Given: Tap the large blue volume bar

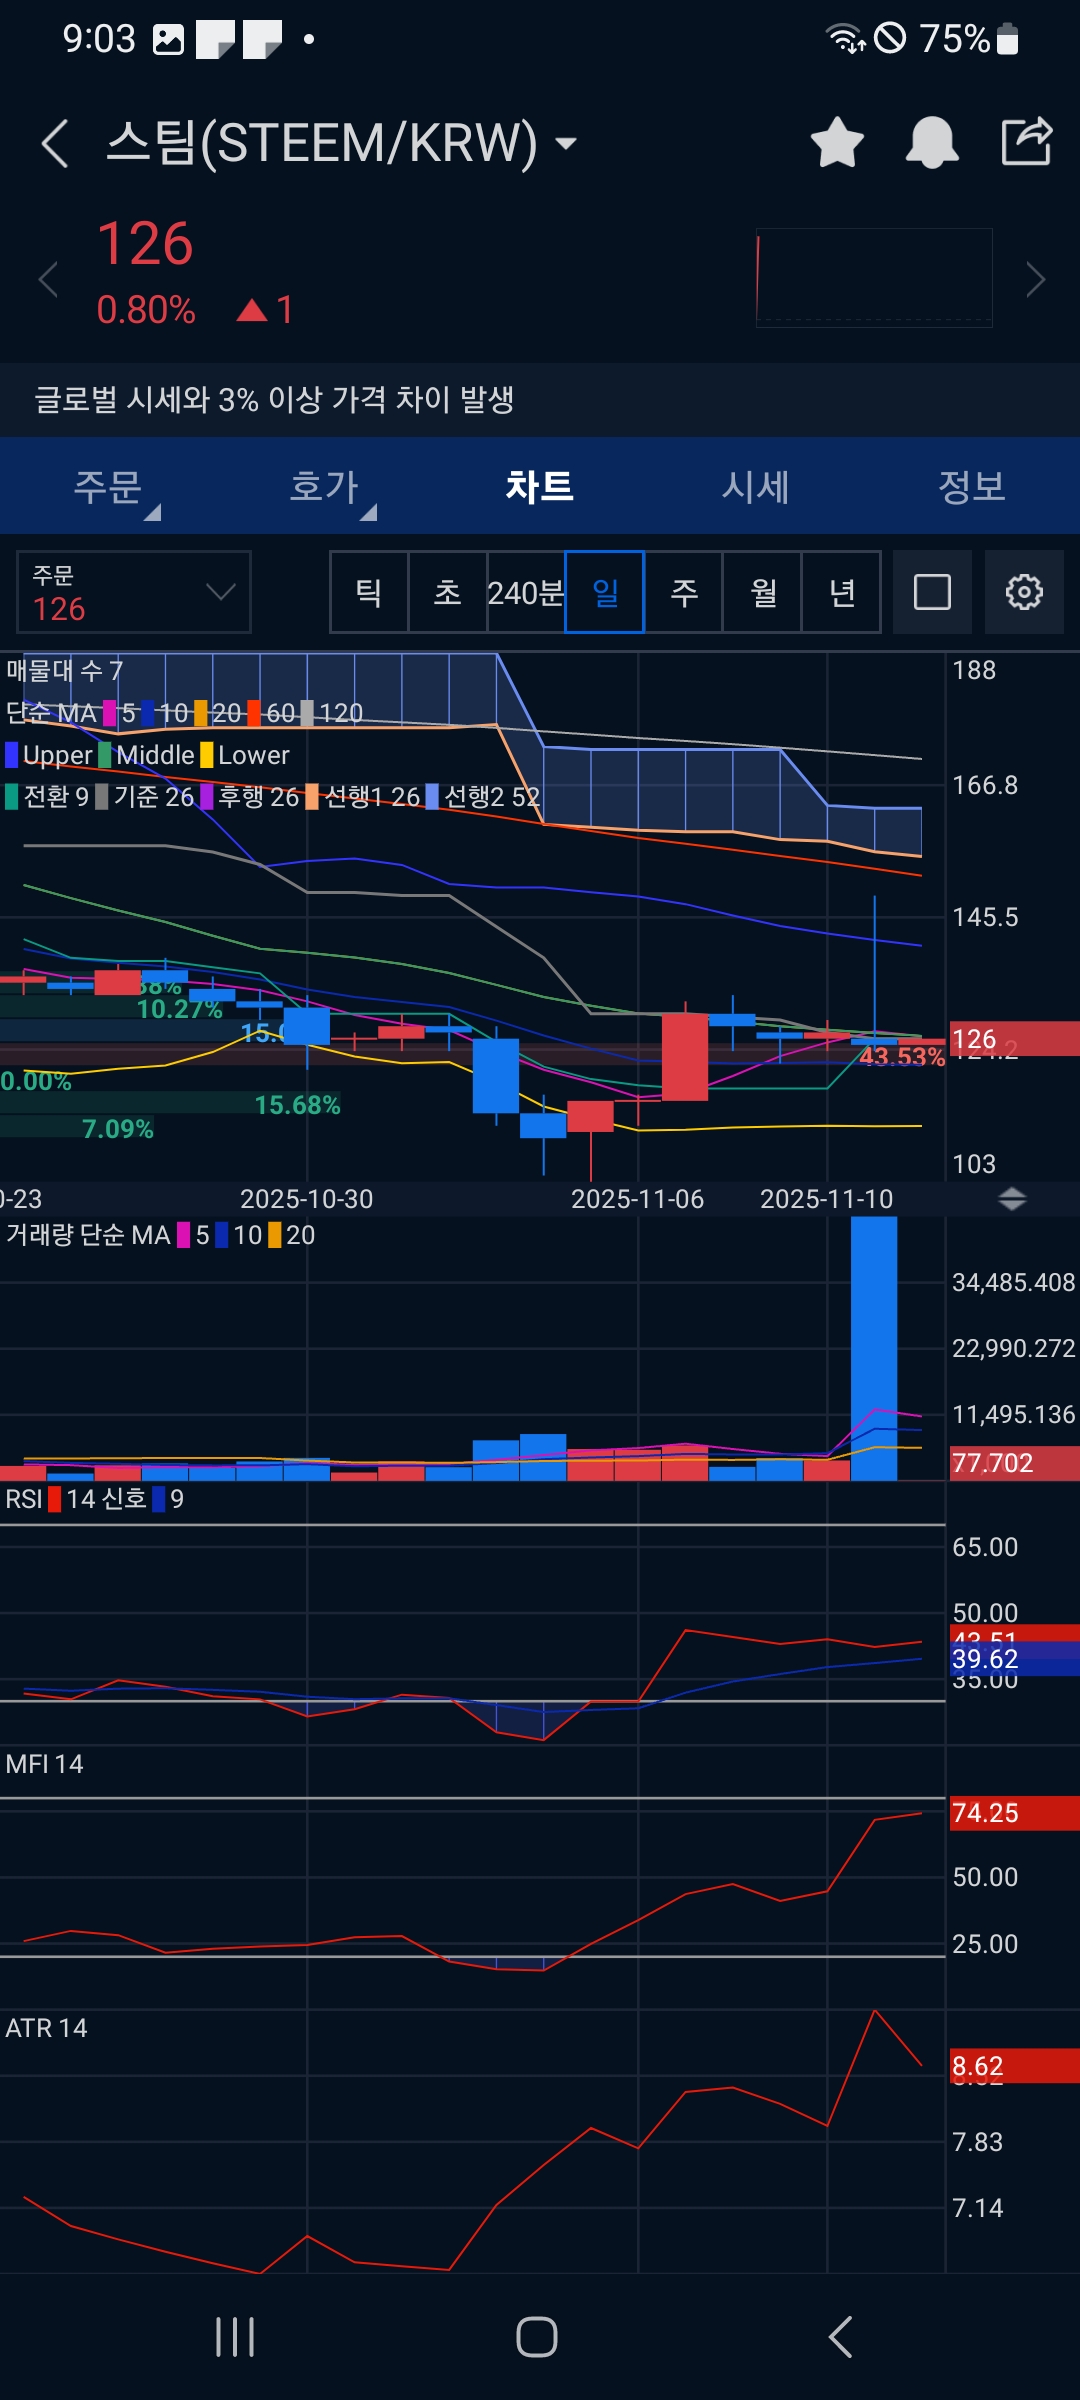Looking at the screenshot, I should click(874, 1349).
